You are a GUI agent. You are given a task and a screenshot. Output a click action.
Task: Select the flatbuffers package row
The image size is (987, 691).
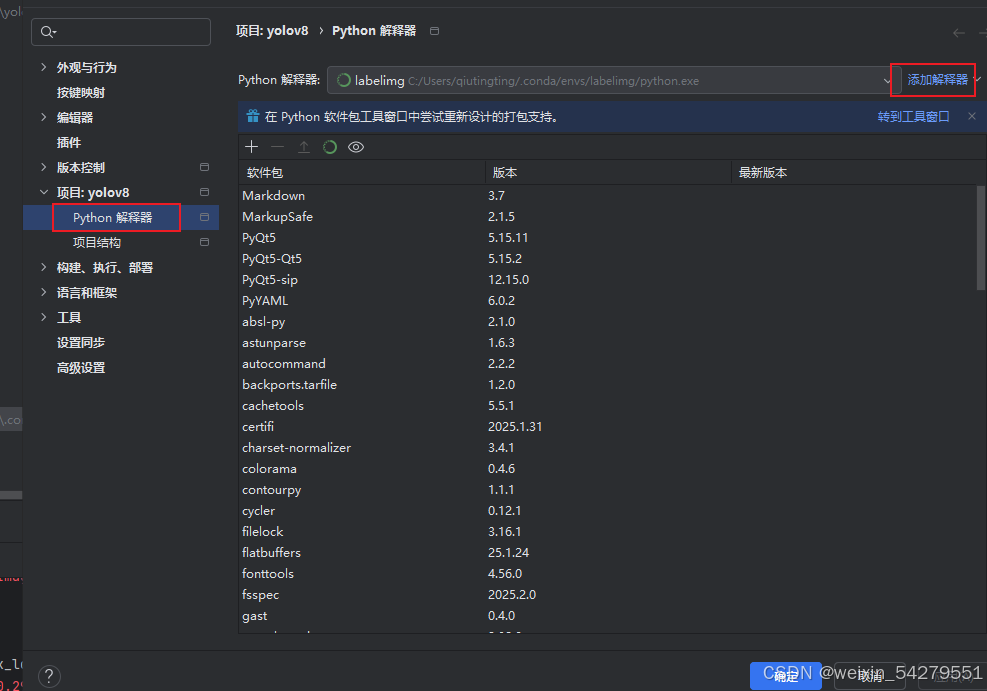click(607, 553)
